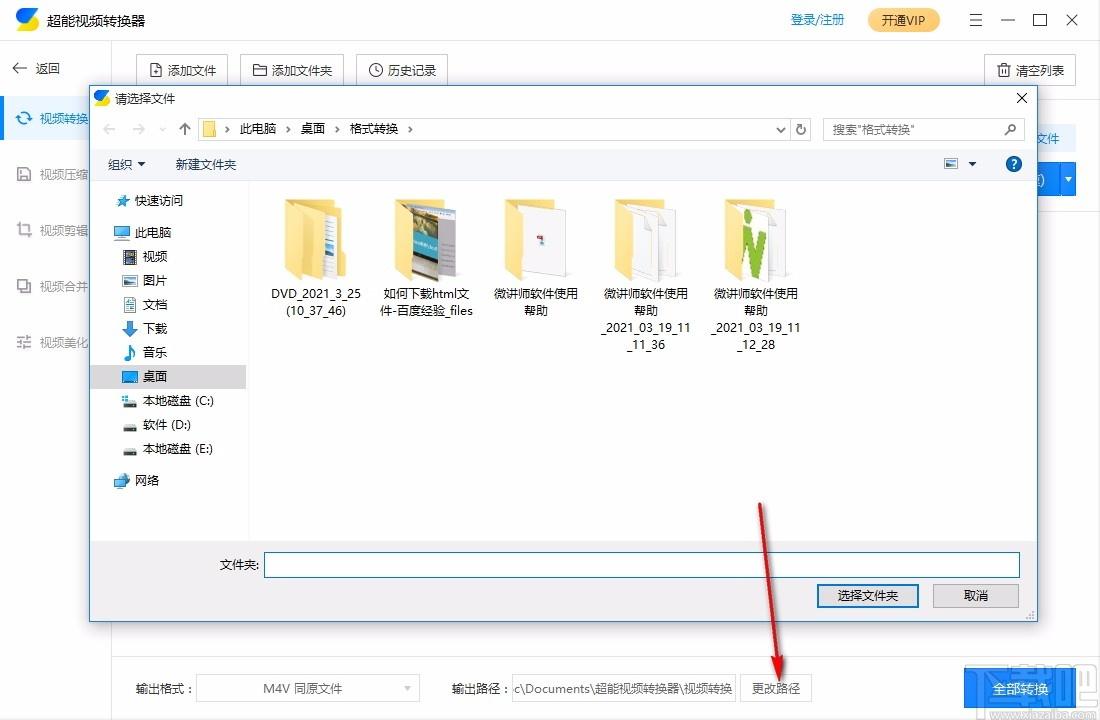Select 下载 in the navigation tree
Image resolution: width=1100 pixels, height=720 pixels.
pos(146,328)
